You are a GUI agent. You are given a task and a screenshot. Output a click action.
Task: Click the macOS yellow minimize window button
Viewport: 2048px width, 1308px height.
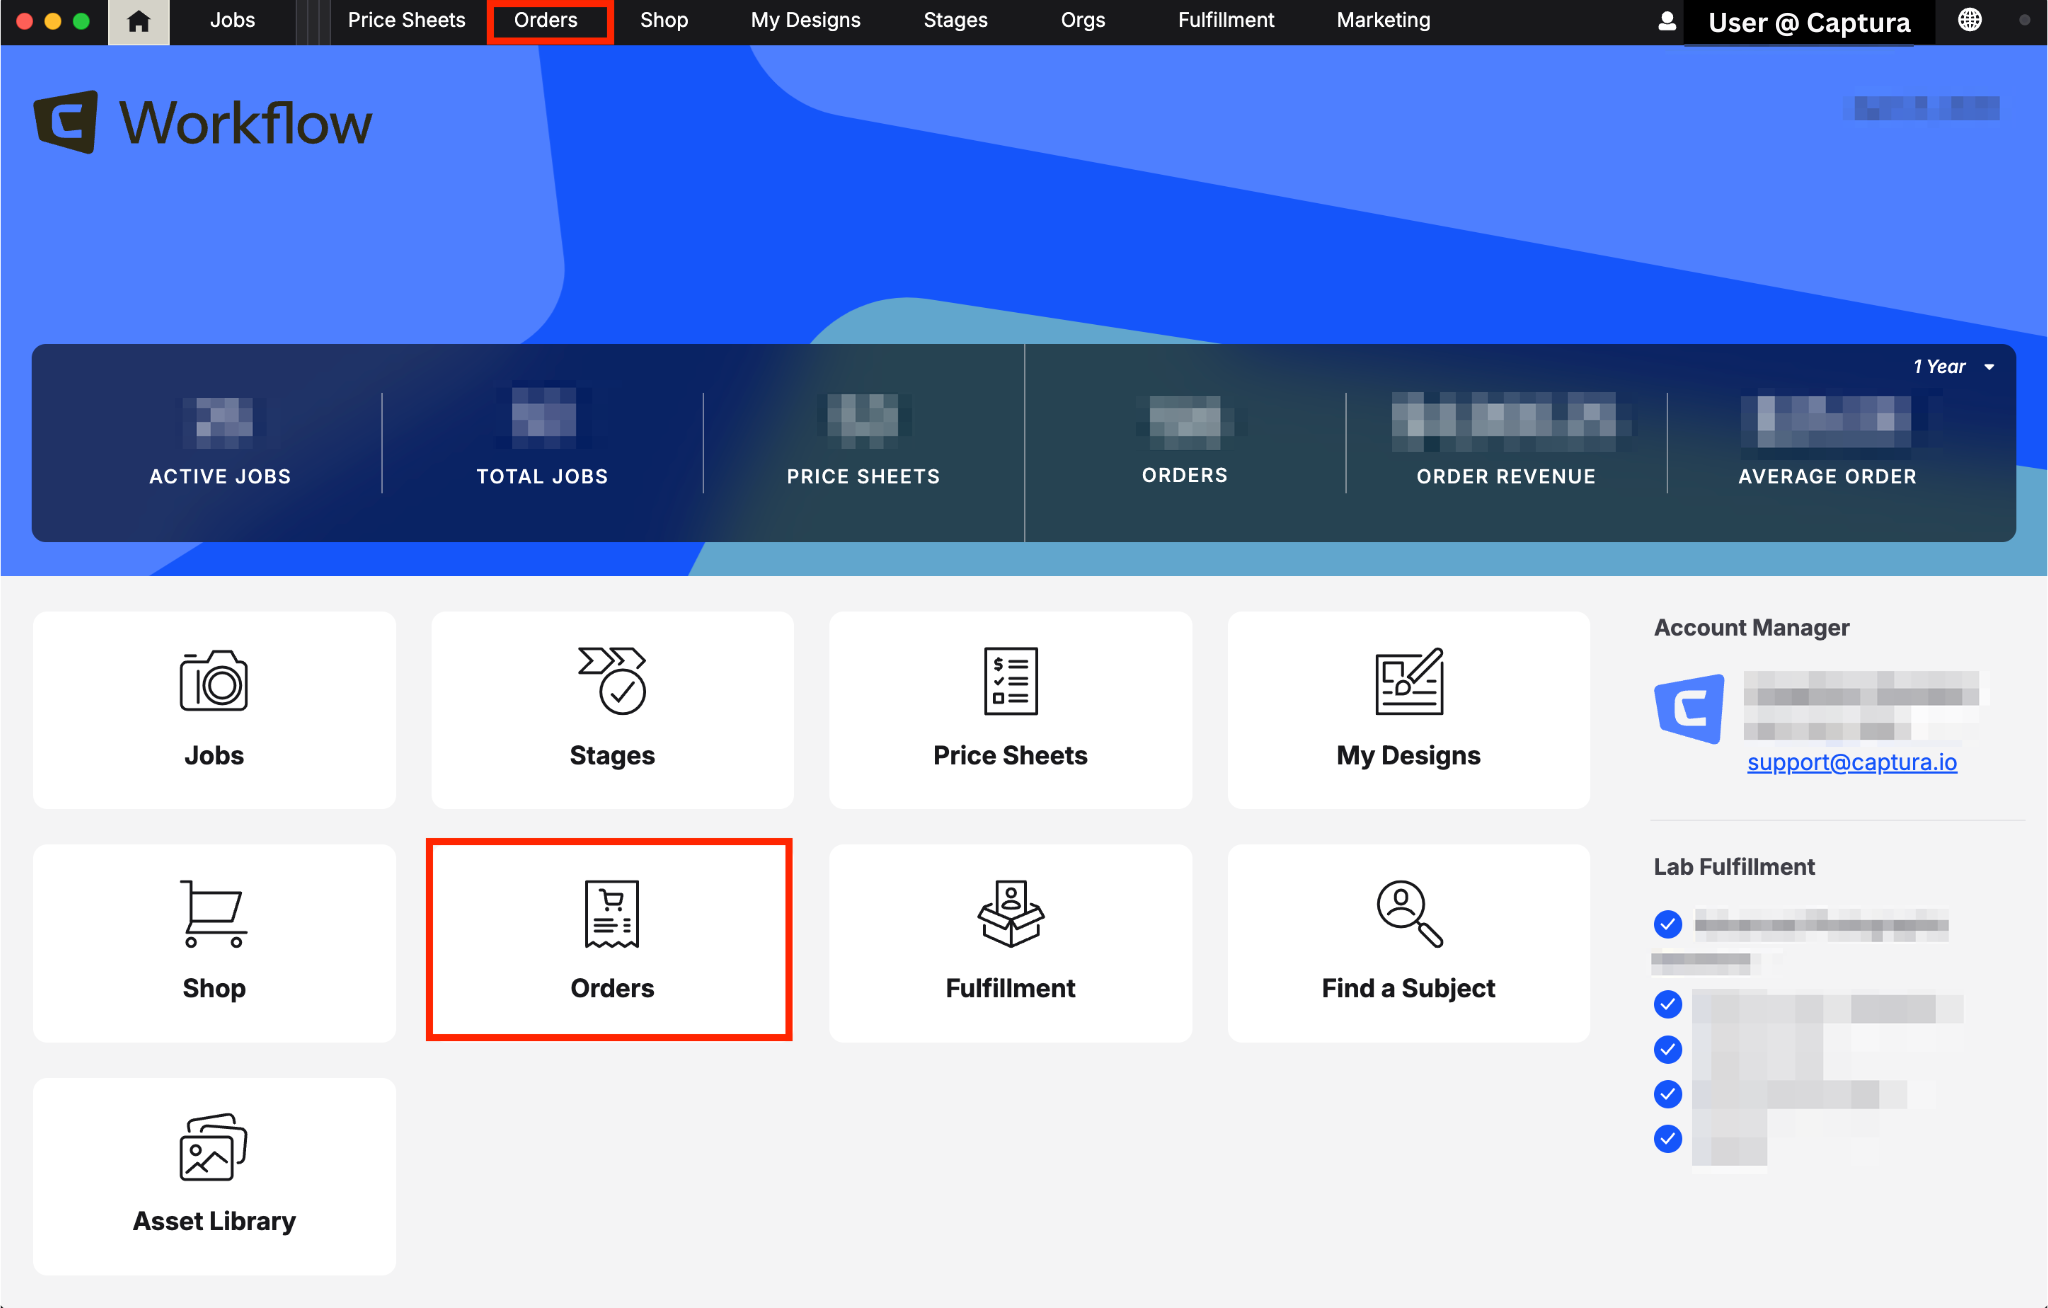pos(53,21)
